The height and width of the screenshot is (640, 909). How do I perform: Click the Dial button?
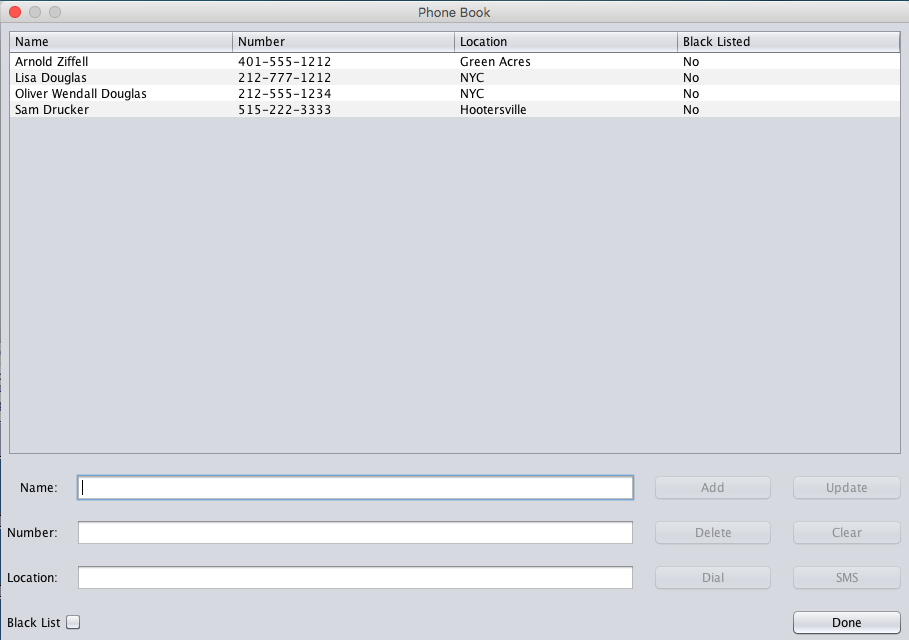(712, 577)
